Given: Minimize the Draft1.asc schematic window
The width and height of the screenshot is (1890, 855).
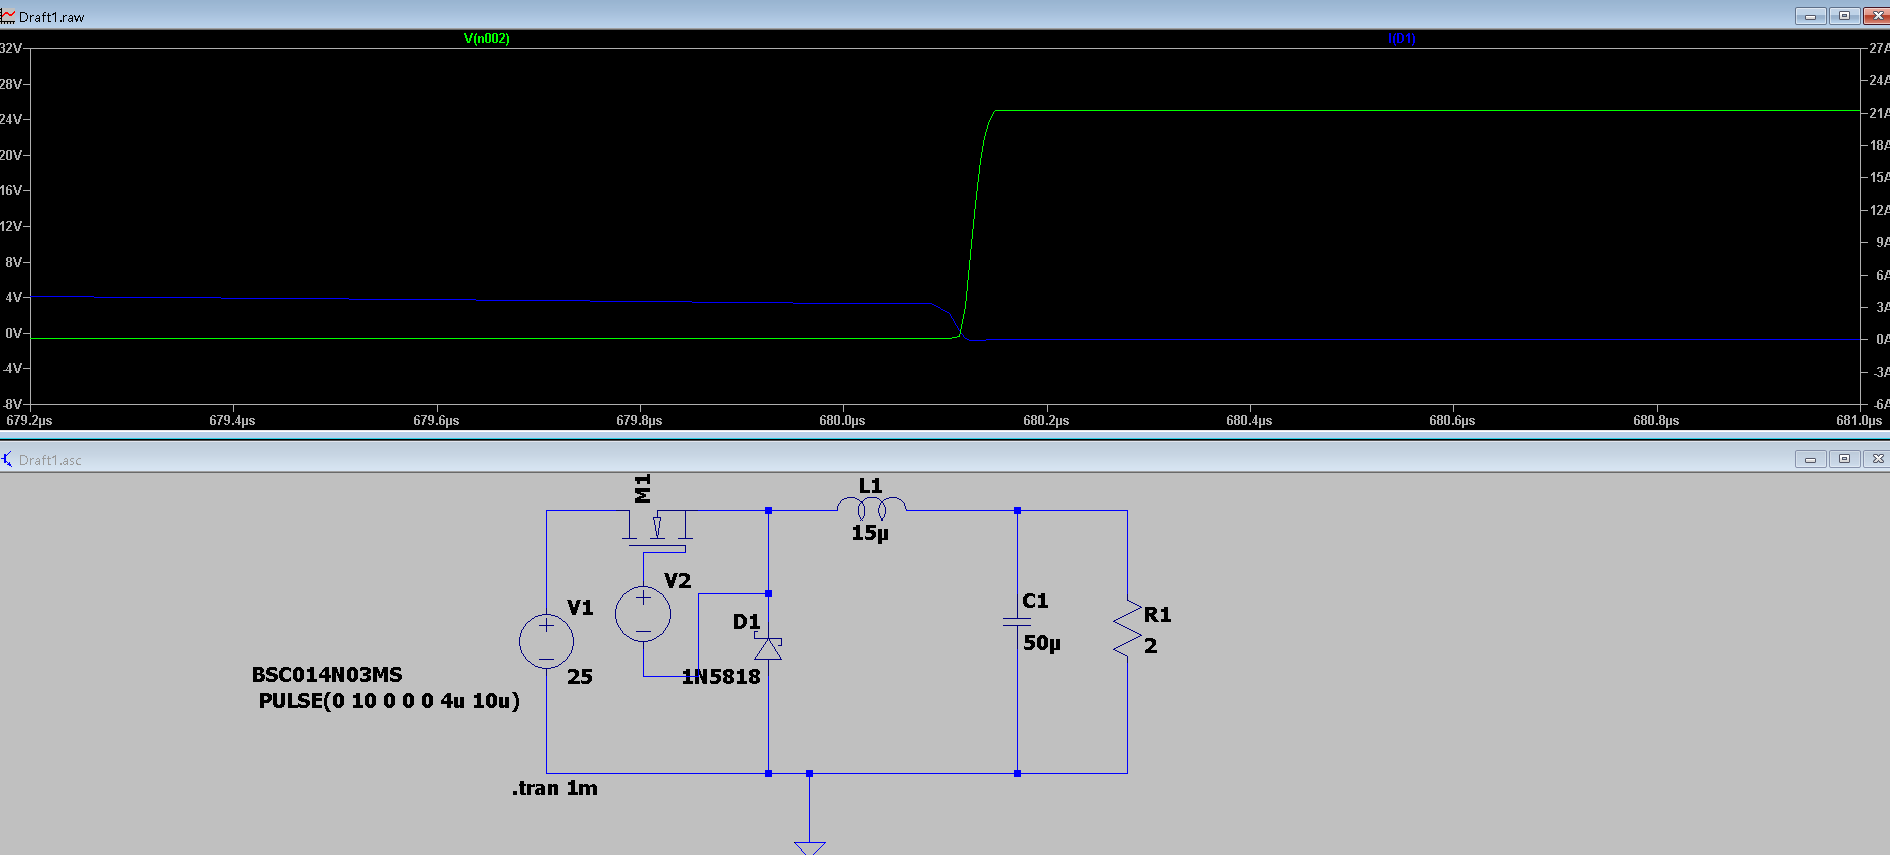Looking at the screenshot, I should coord(1810,459).
